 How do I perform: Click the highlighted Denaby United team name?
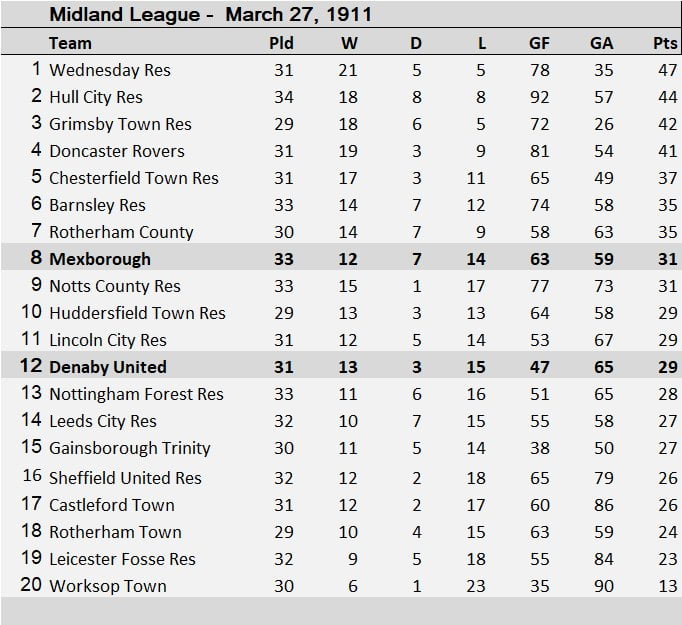(x=107, y=367)
